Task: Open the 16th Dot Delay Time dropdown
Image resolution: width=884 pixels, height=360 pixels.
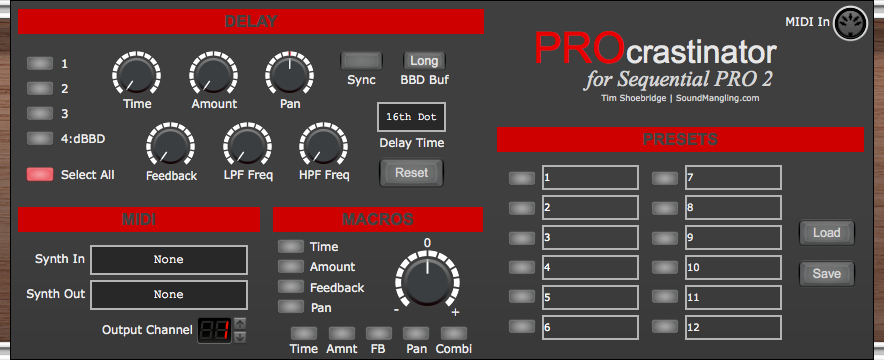Action: point(412,117)
